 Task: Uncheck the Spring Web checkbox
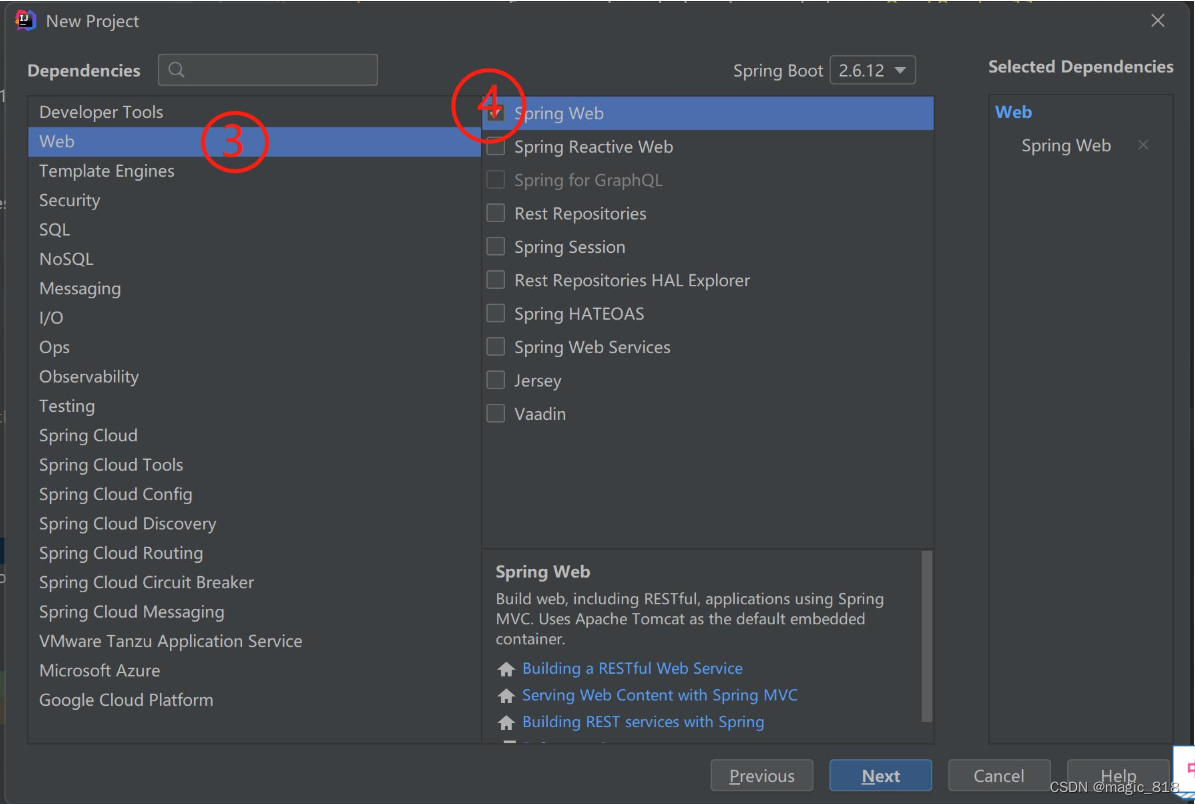(496, 114)
